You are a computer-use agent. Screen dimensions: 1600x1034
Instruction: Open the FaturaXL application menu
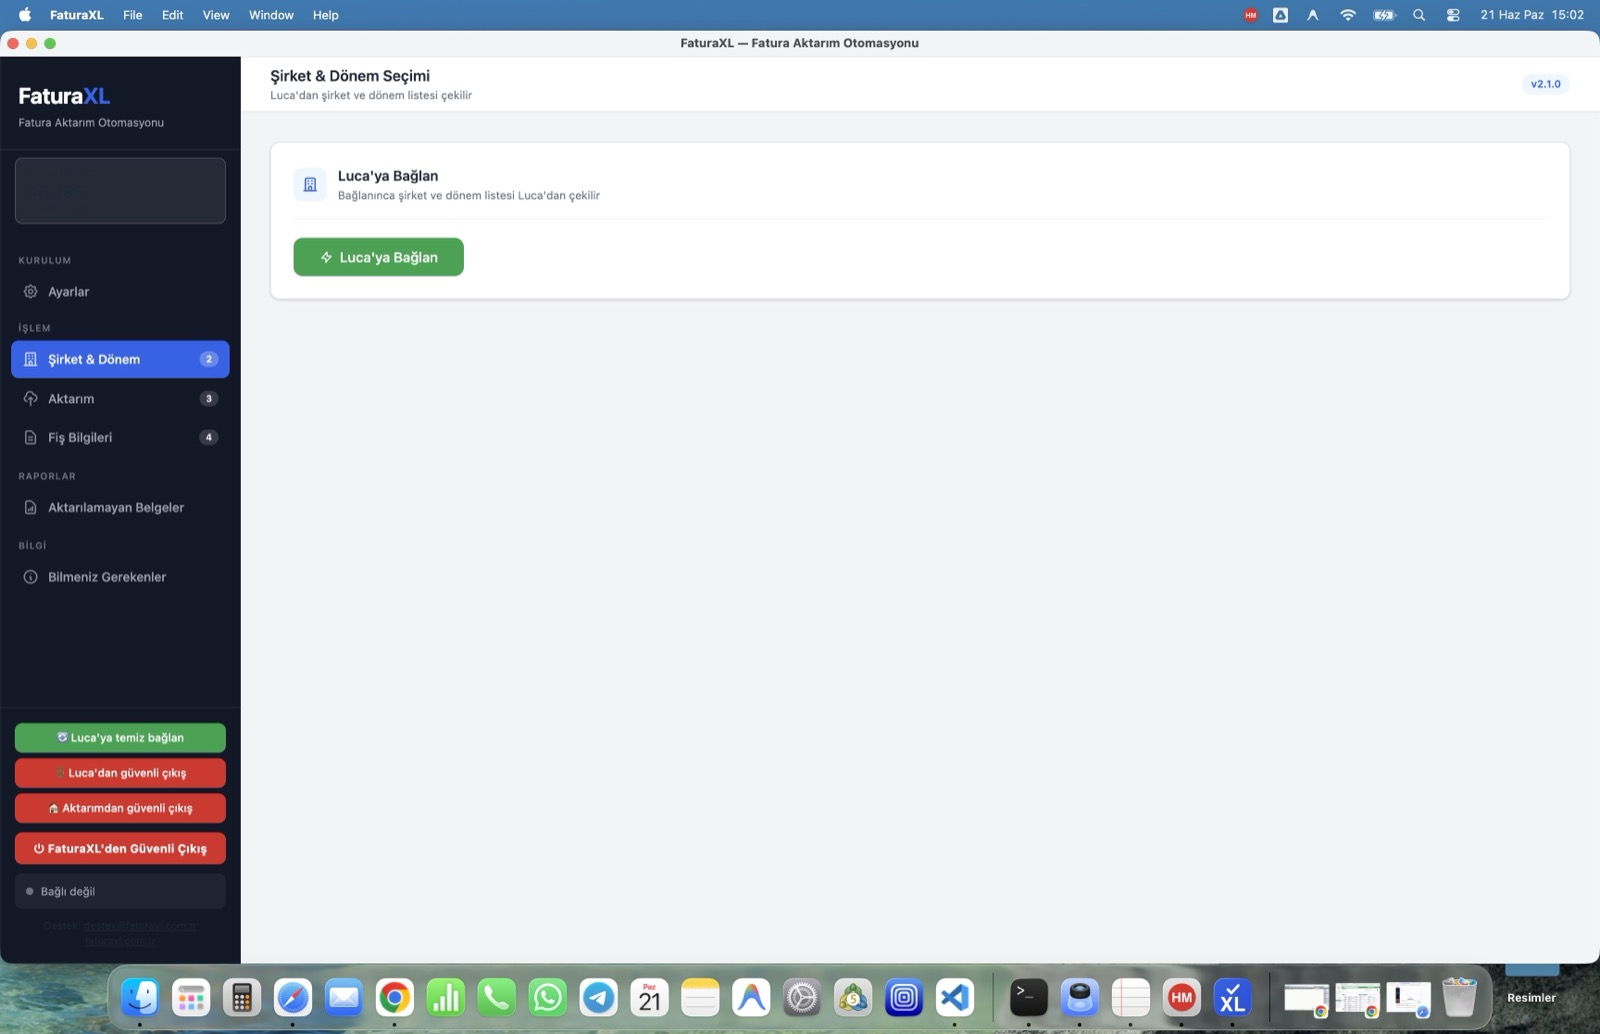(x=77, y=15)
